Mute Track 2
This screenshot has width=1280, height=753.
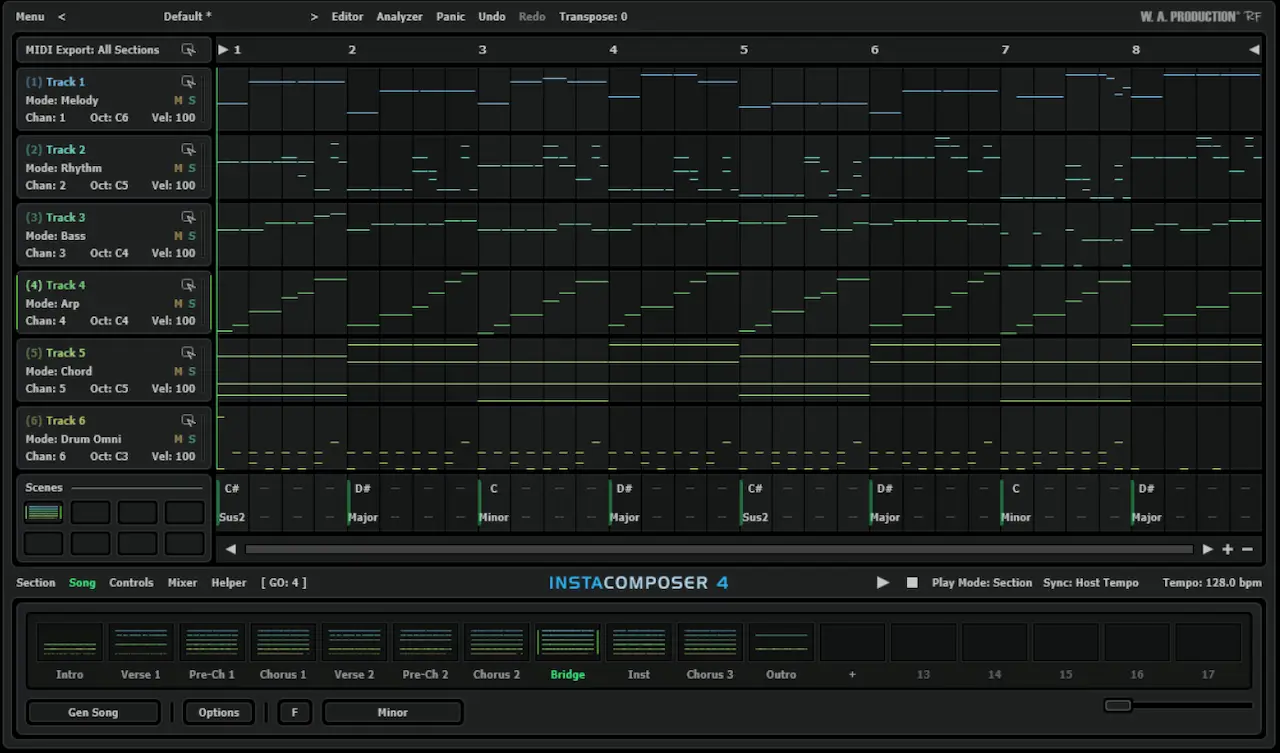(x=178, y=168)
